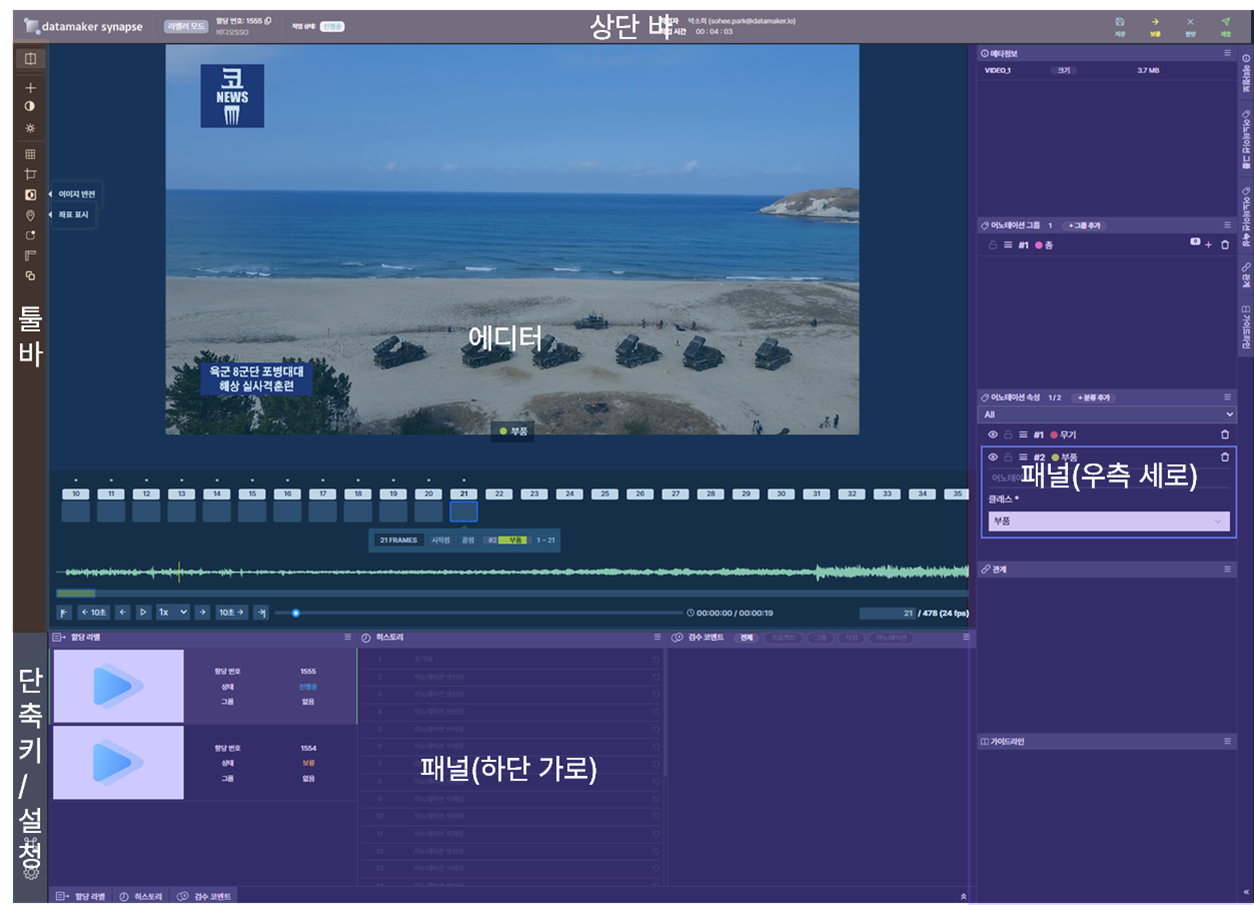Switch to bottom 히스토리 tab

tap(141, 896)
